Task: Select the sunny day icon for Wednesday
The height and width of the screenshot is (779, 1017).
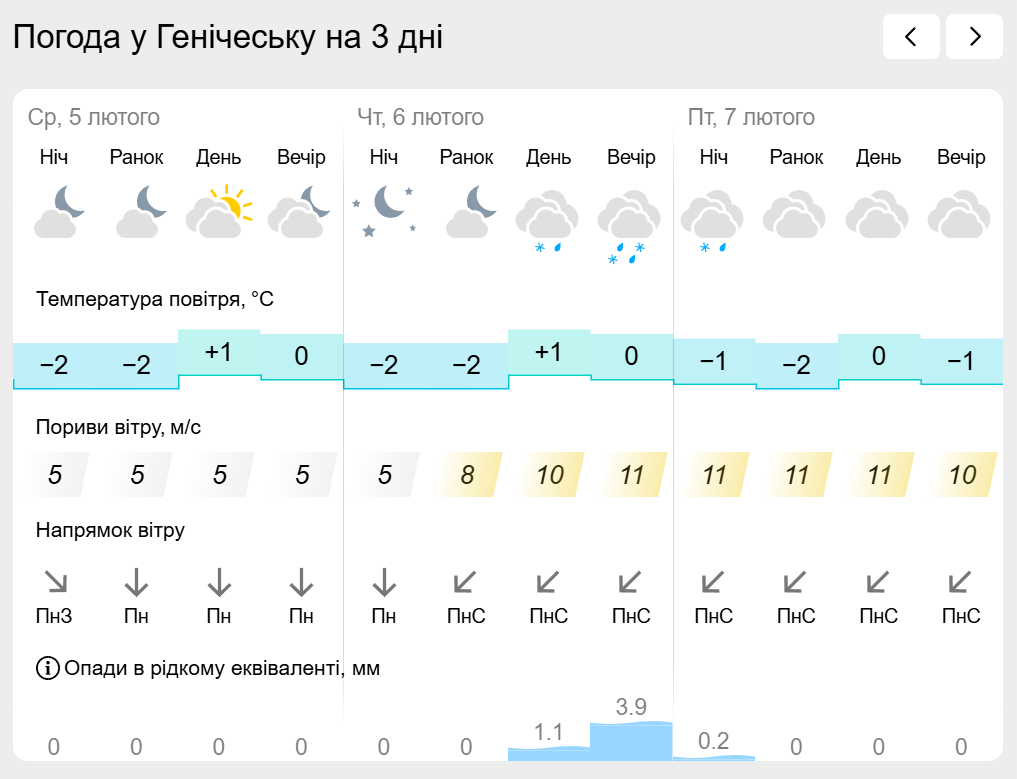Action: click(x=219, y=211)
